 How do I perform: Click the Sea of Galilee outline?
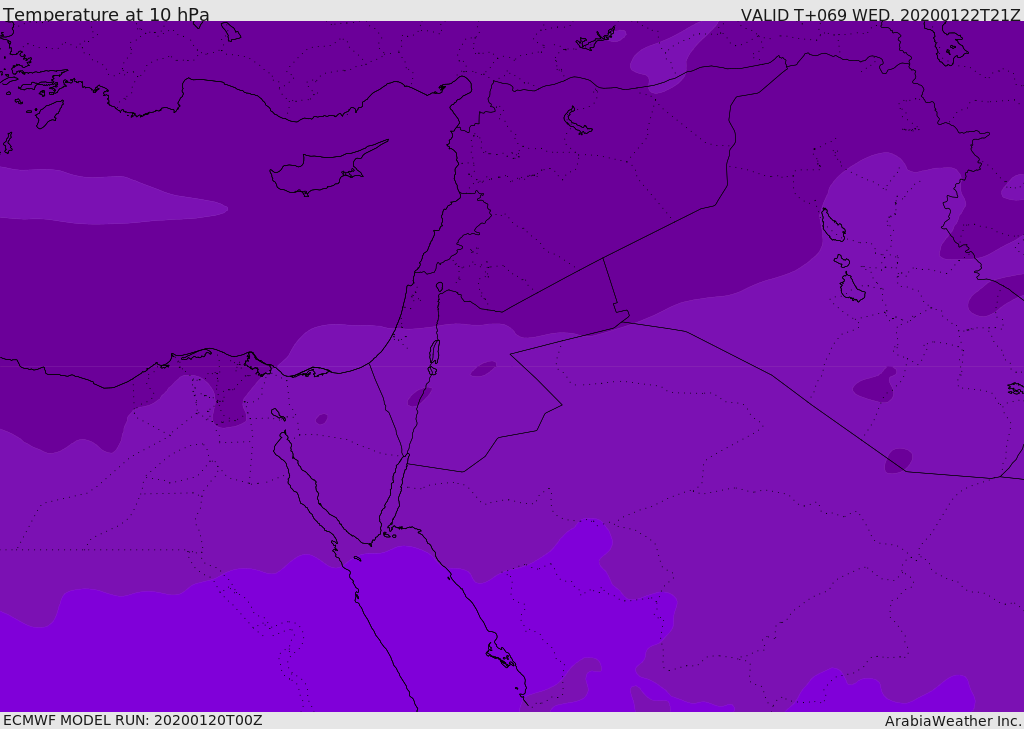[439, 287]
